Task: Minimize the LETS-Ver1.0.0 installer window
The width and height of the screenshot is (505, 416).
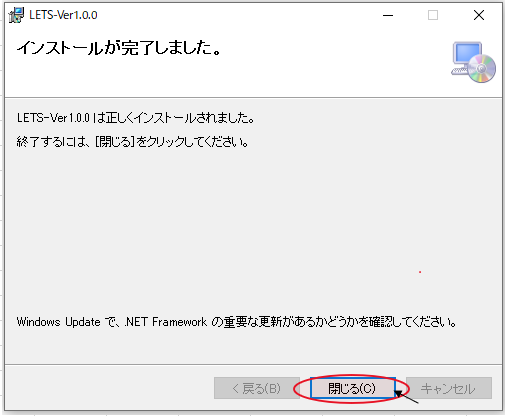Action: [x=388, y=15]
